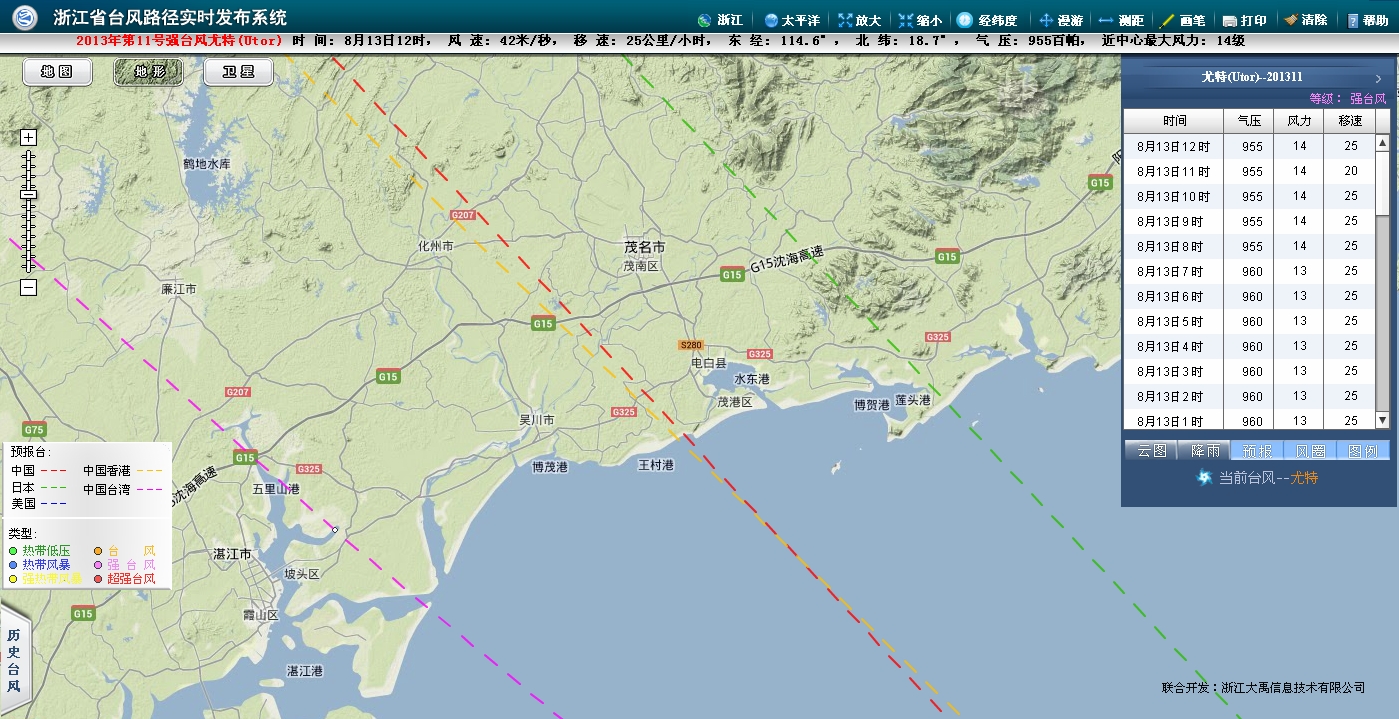Open the 降雨 rainfall tab

coord(1204,451)
